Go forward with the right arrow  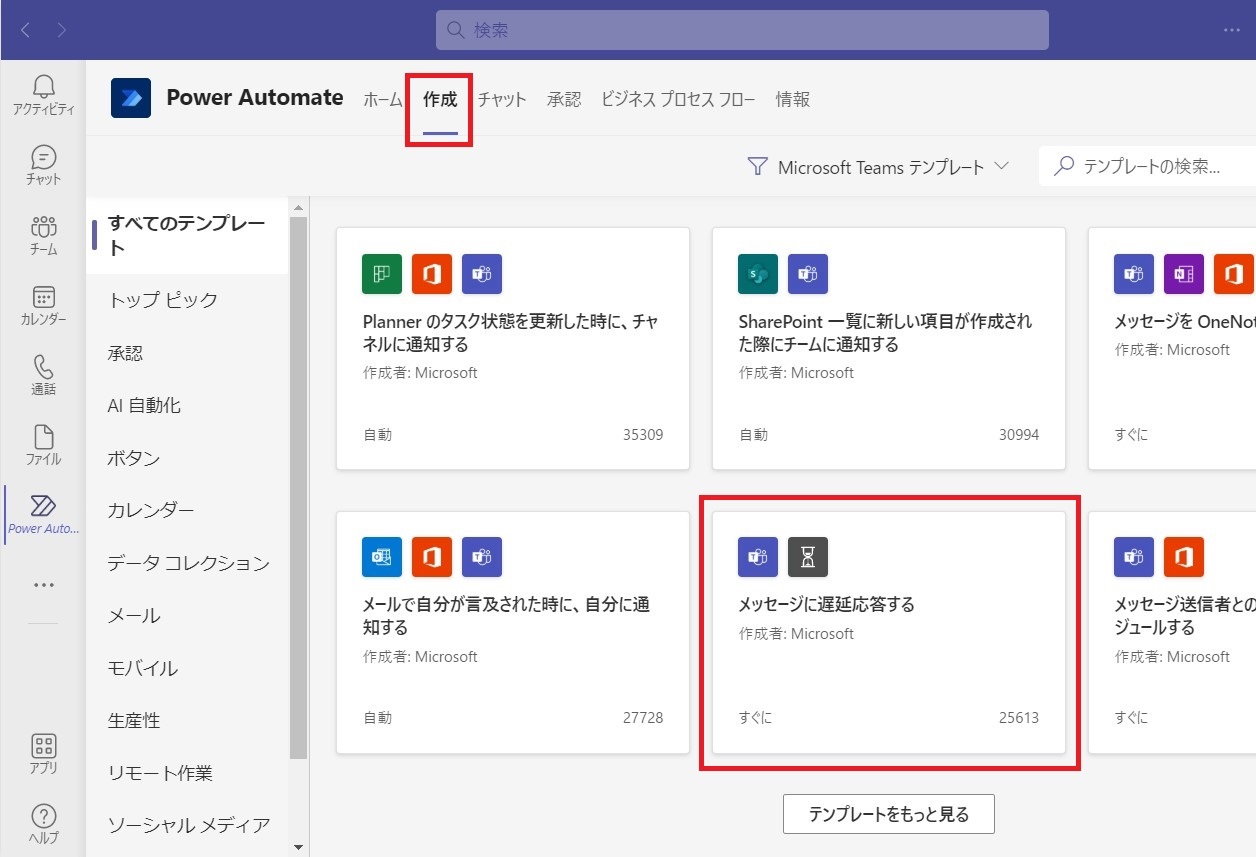(x=62, y=30)
